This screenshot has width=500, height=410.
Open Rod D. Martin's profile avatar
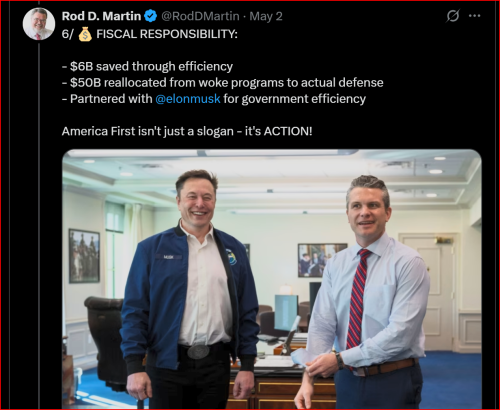(x=39, y=24)
